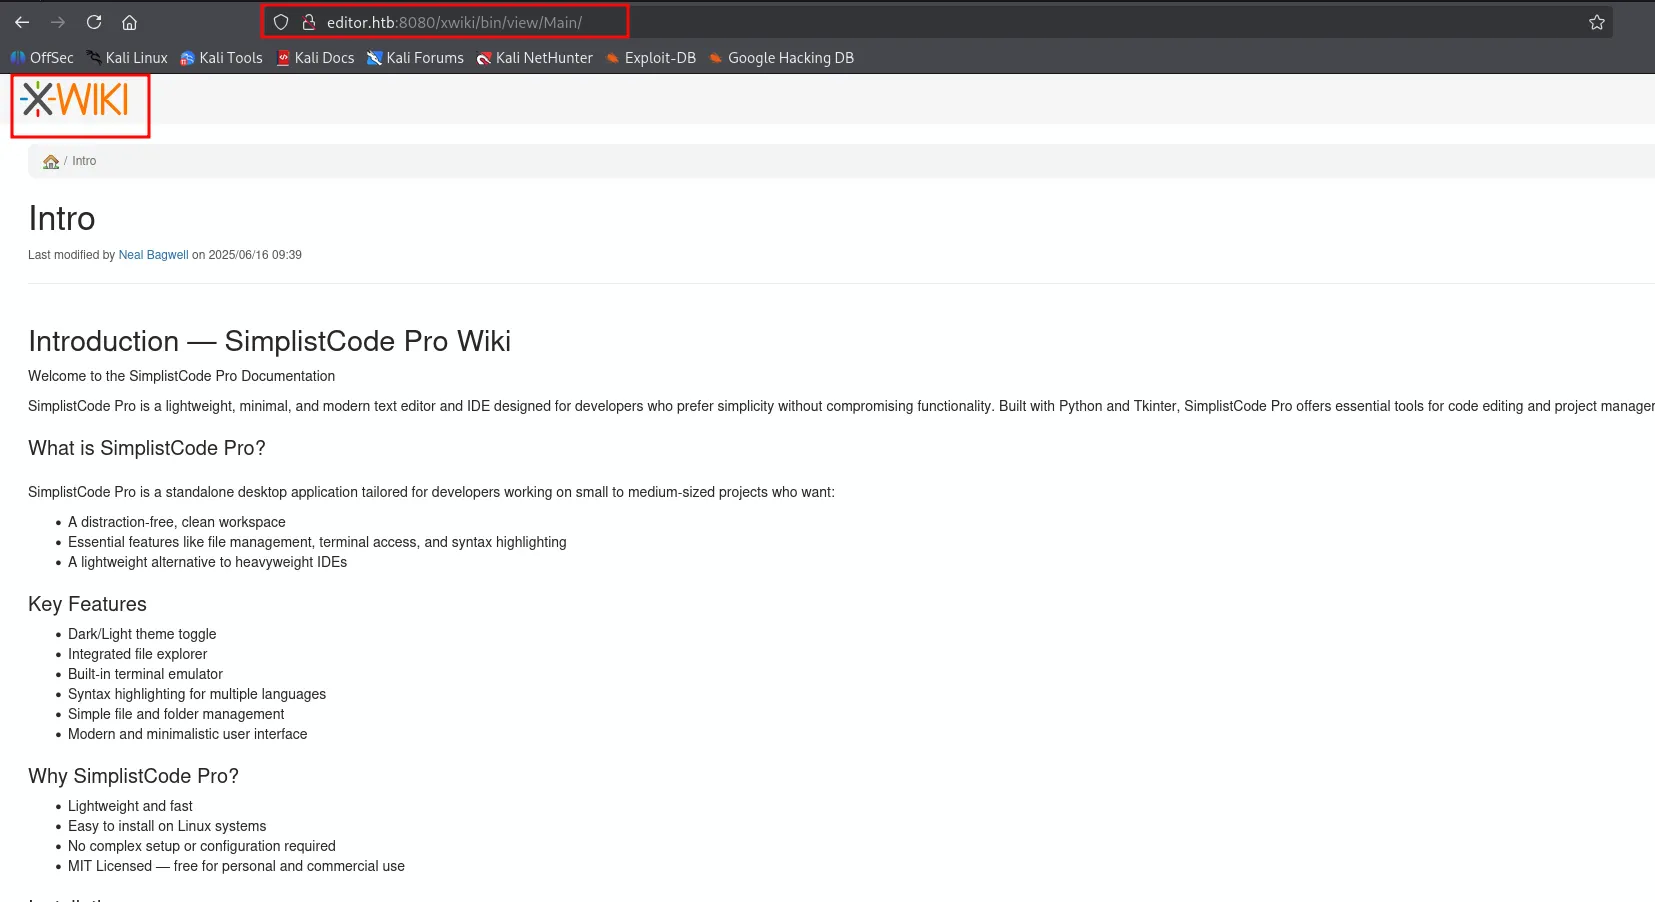The image size is (1655, 902).
Task: Click 'Built-in terminal emulator' list item
Action: point(146,674)
